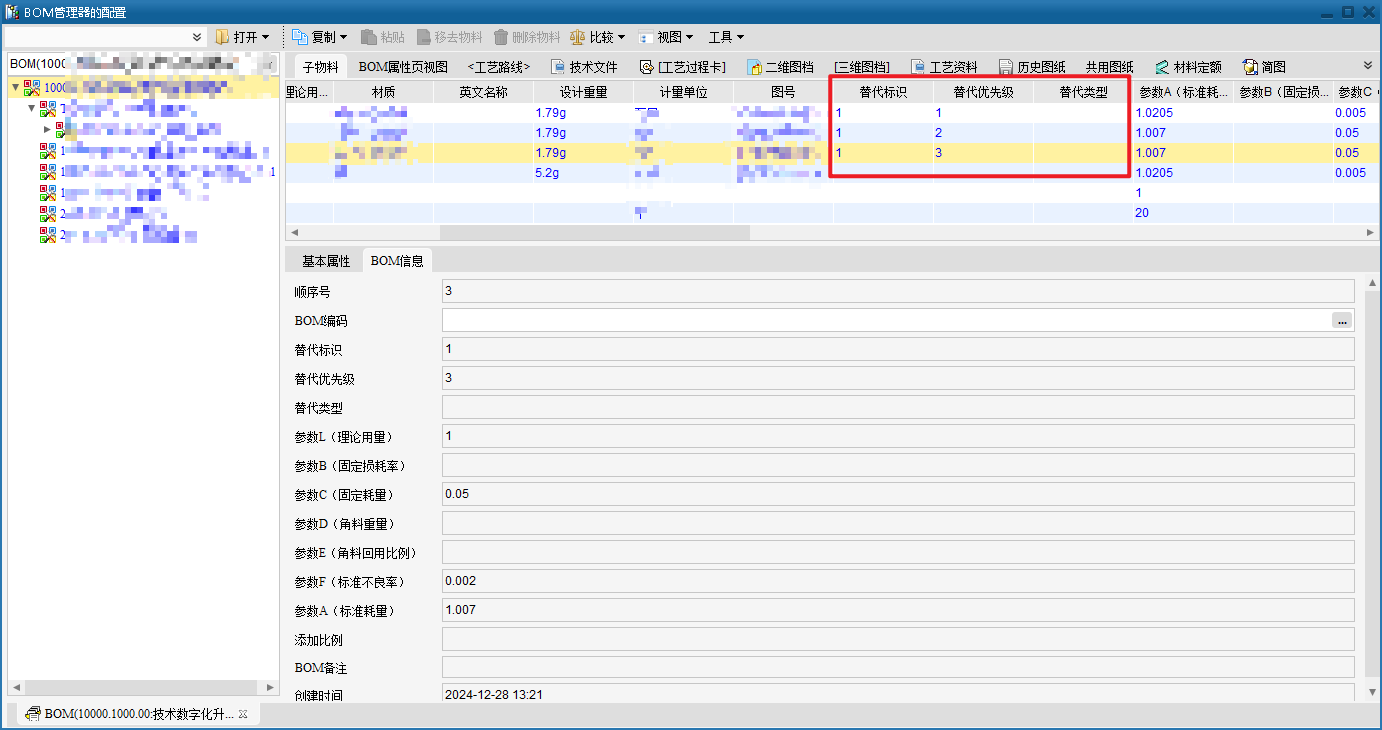The height and width of the screenshot is (730, 1382).
Task: Collapse the root BOM tree node
Action: (15, 88)
